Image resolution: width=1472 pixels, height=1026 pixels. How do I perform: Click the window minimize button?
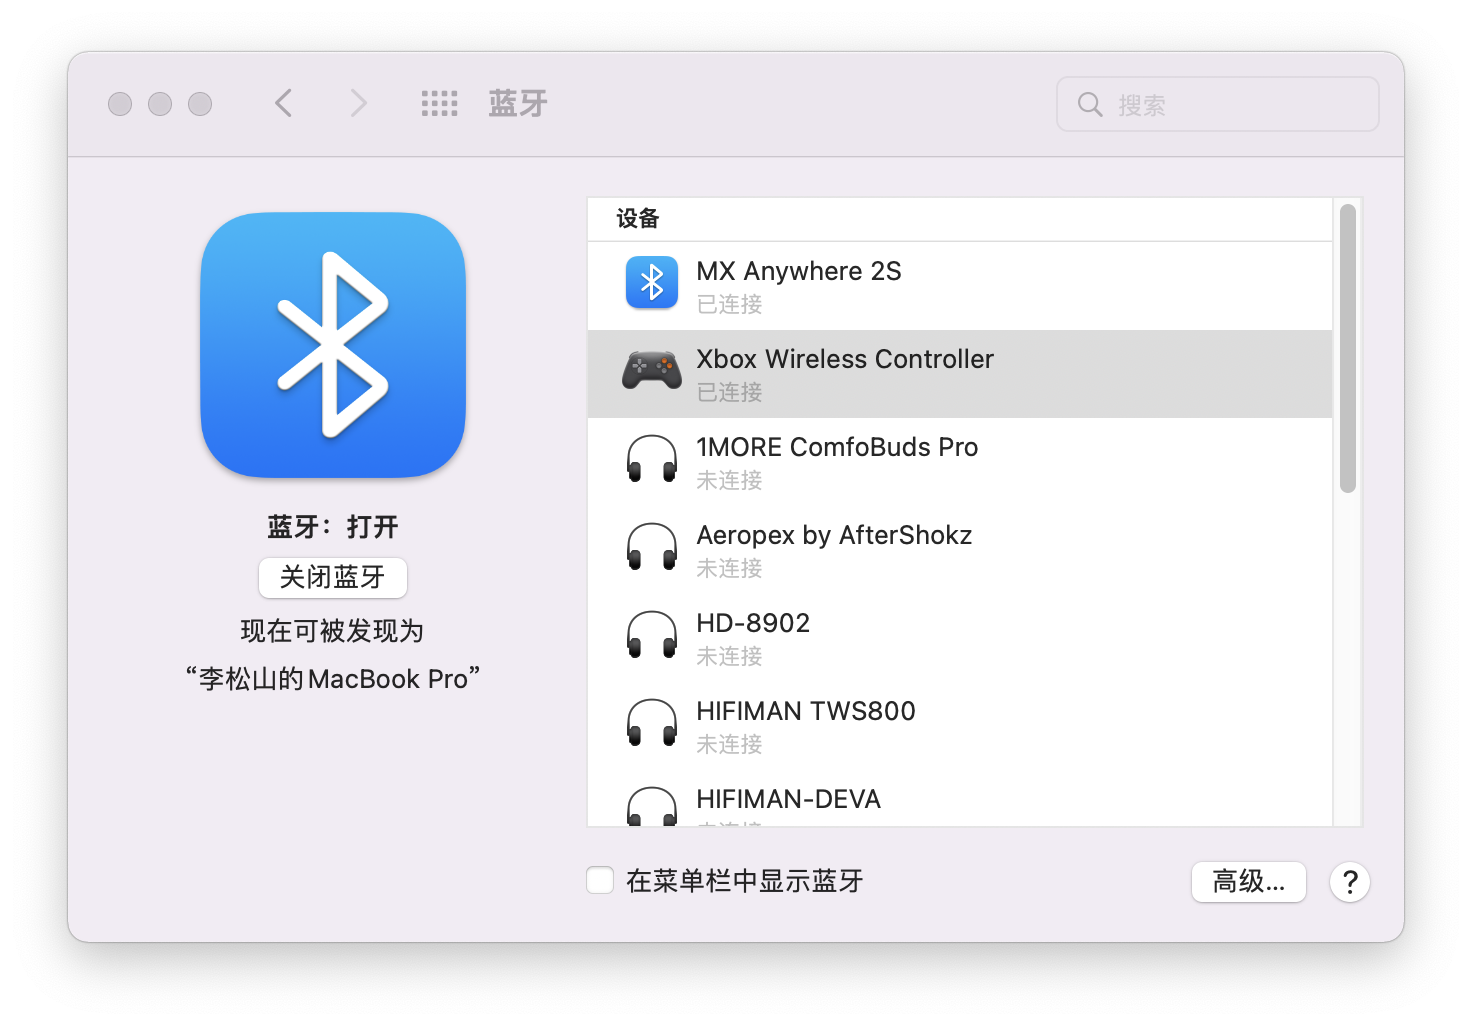[x=160, y=104]
